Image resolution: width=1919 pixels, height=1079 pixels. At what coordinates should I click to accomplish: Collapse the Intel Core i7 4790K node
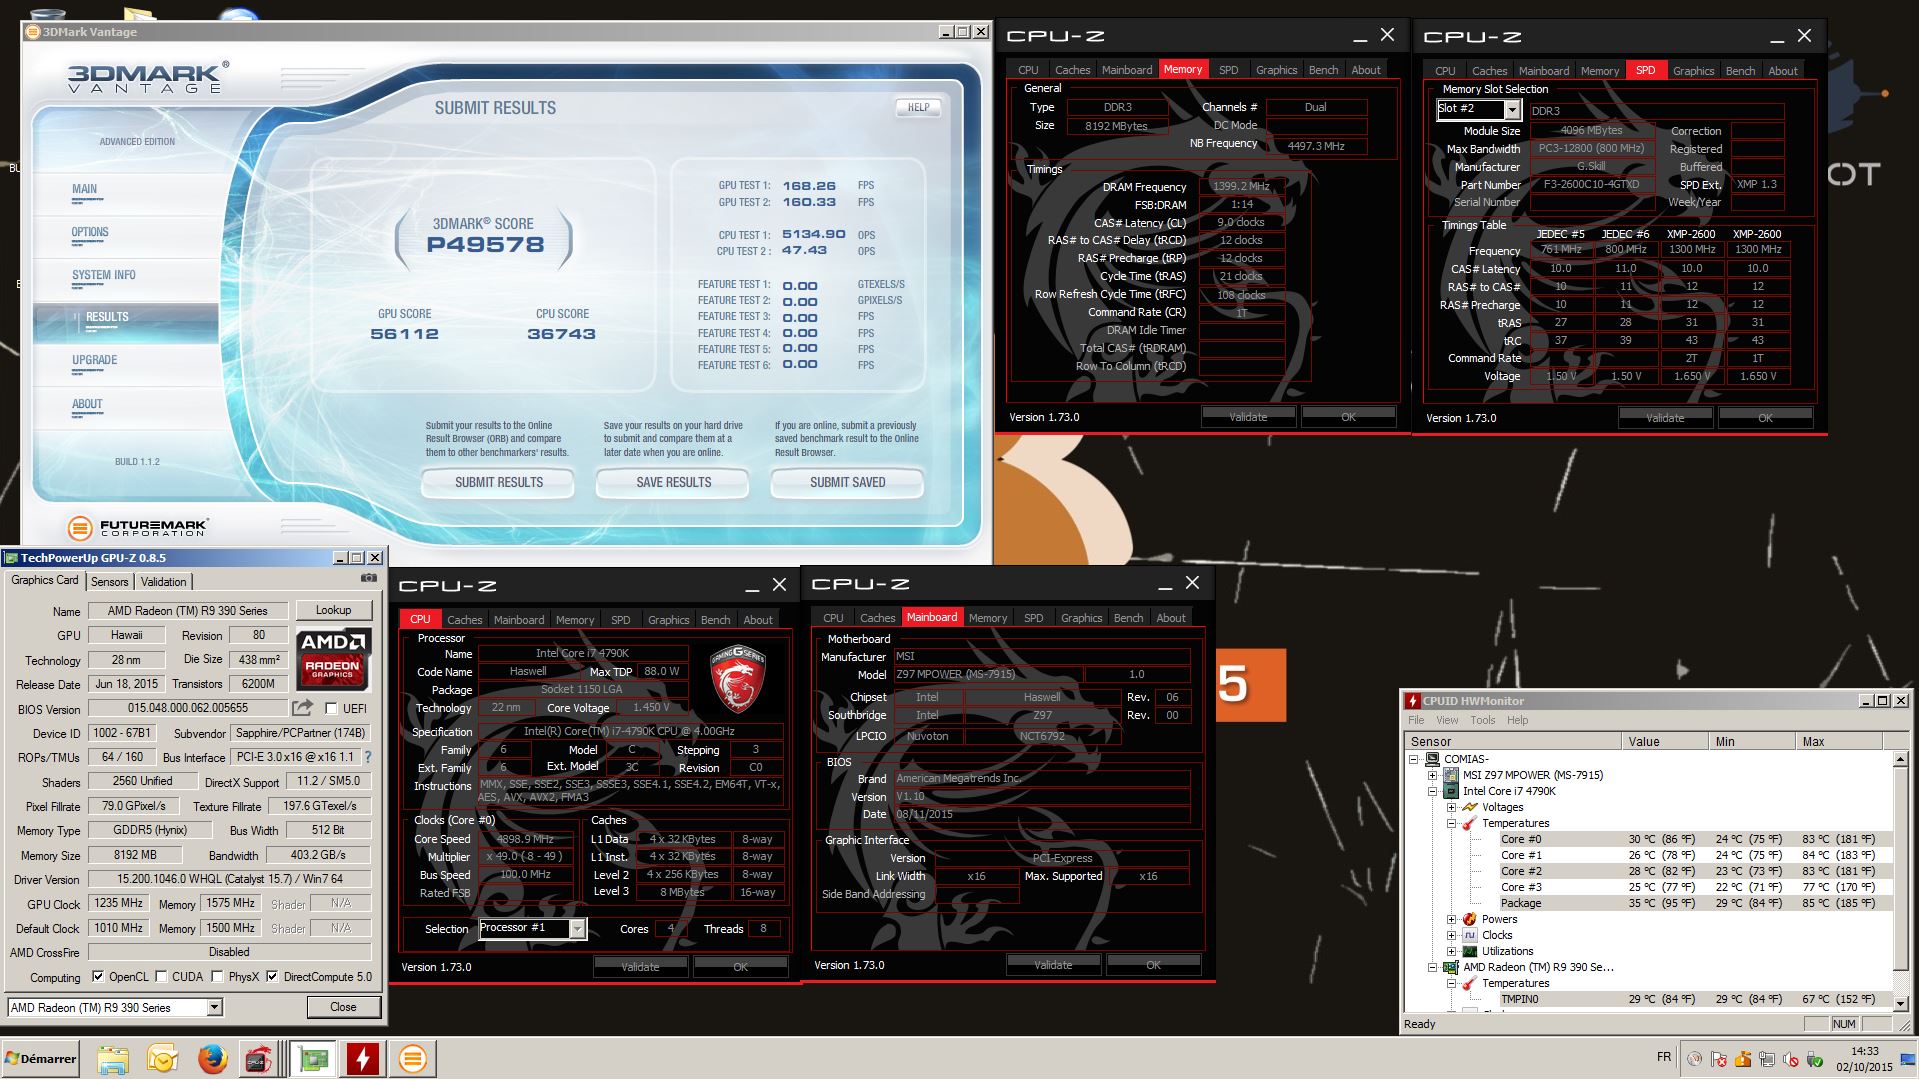tap(1432, 791)
